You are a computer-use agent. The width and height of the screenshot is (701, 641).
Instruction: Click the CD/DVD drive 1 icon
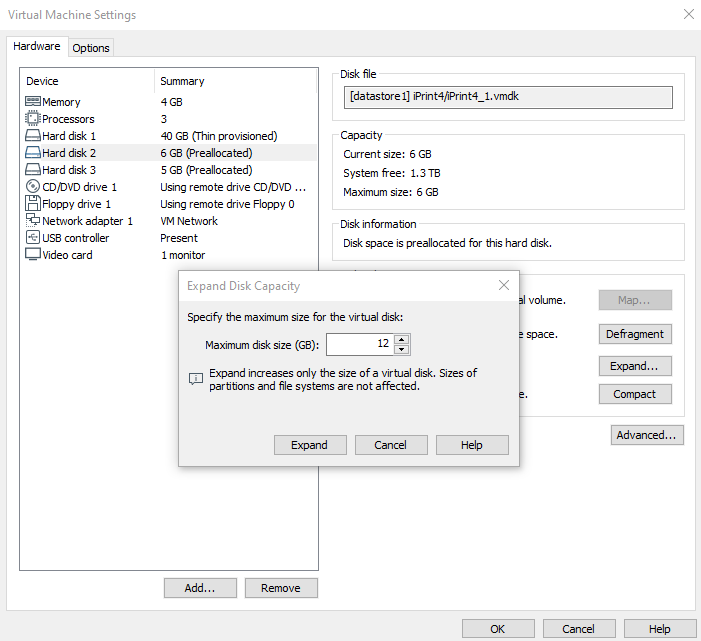click(x=33, y=187)
